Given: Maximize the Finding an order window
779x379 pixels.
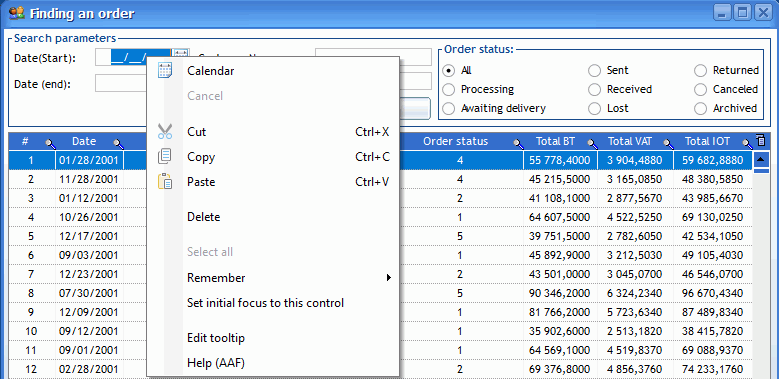Looking at the screenshot, I should (742, 13).
